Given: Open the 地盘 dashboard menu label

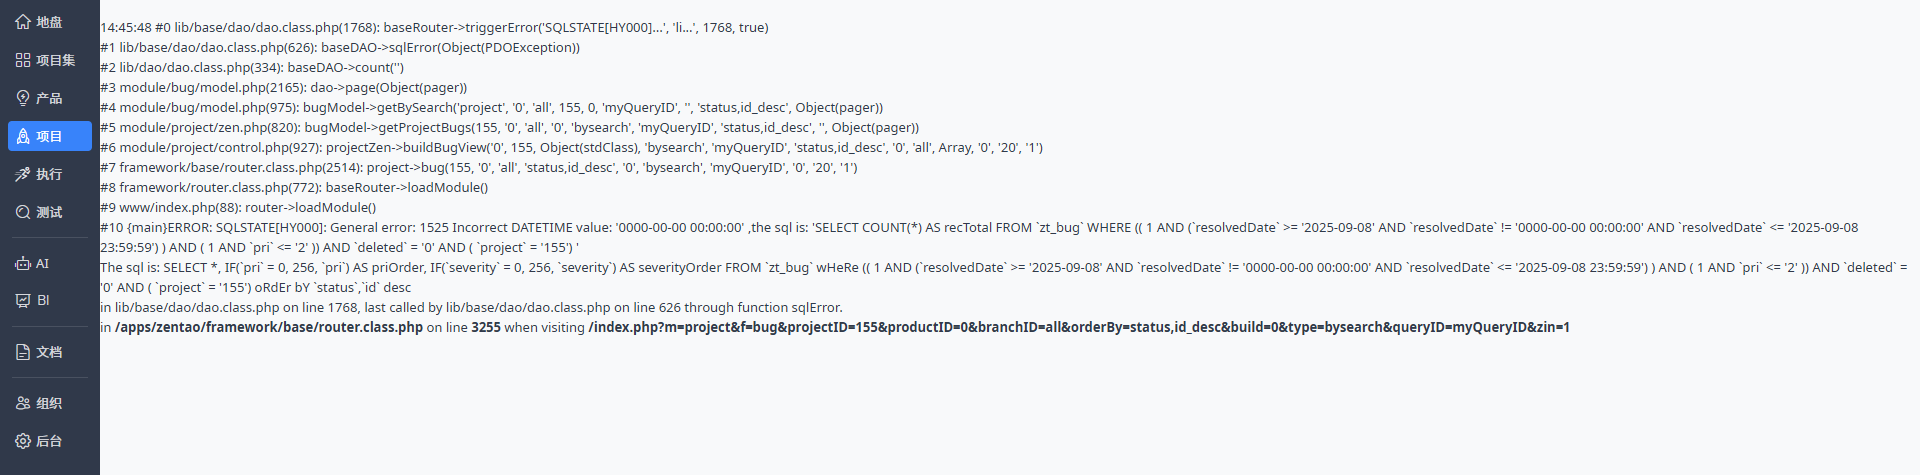Looking at the screenshot, I should tap(49, 22).
